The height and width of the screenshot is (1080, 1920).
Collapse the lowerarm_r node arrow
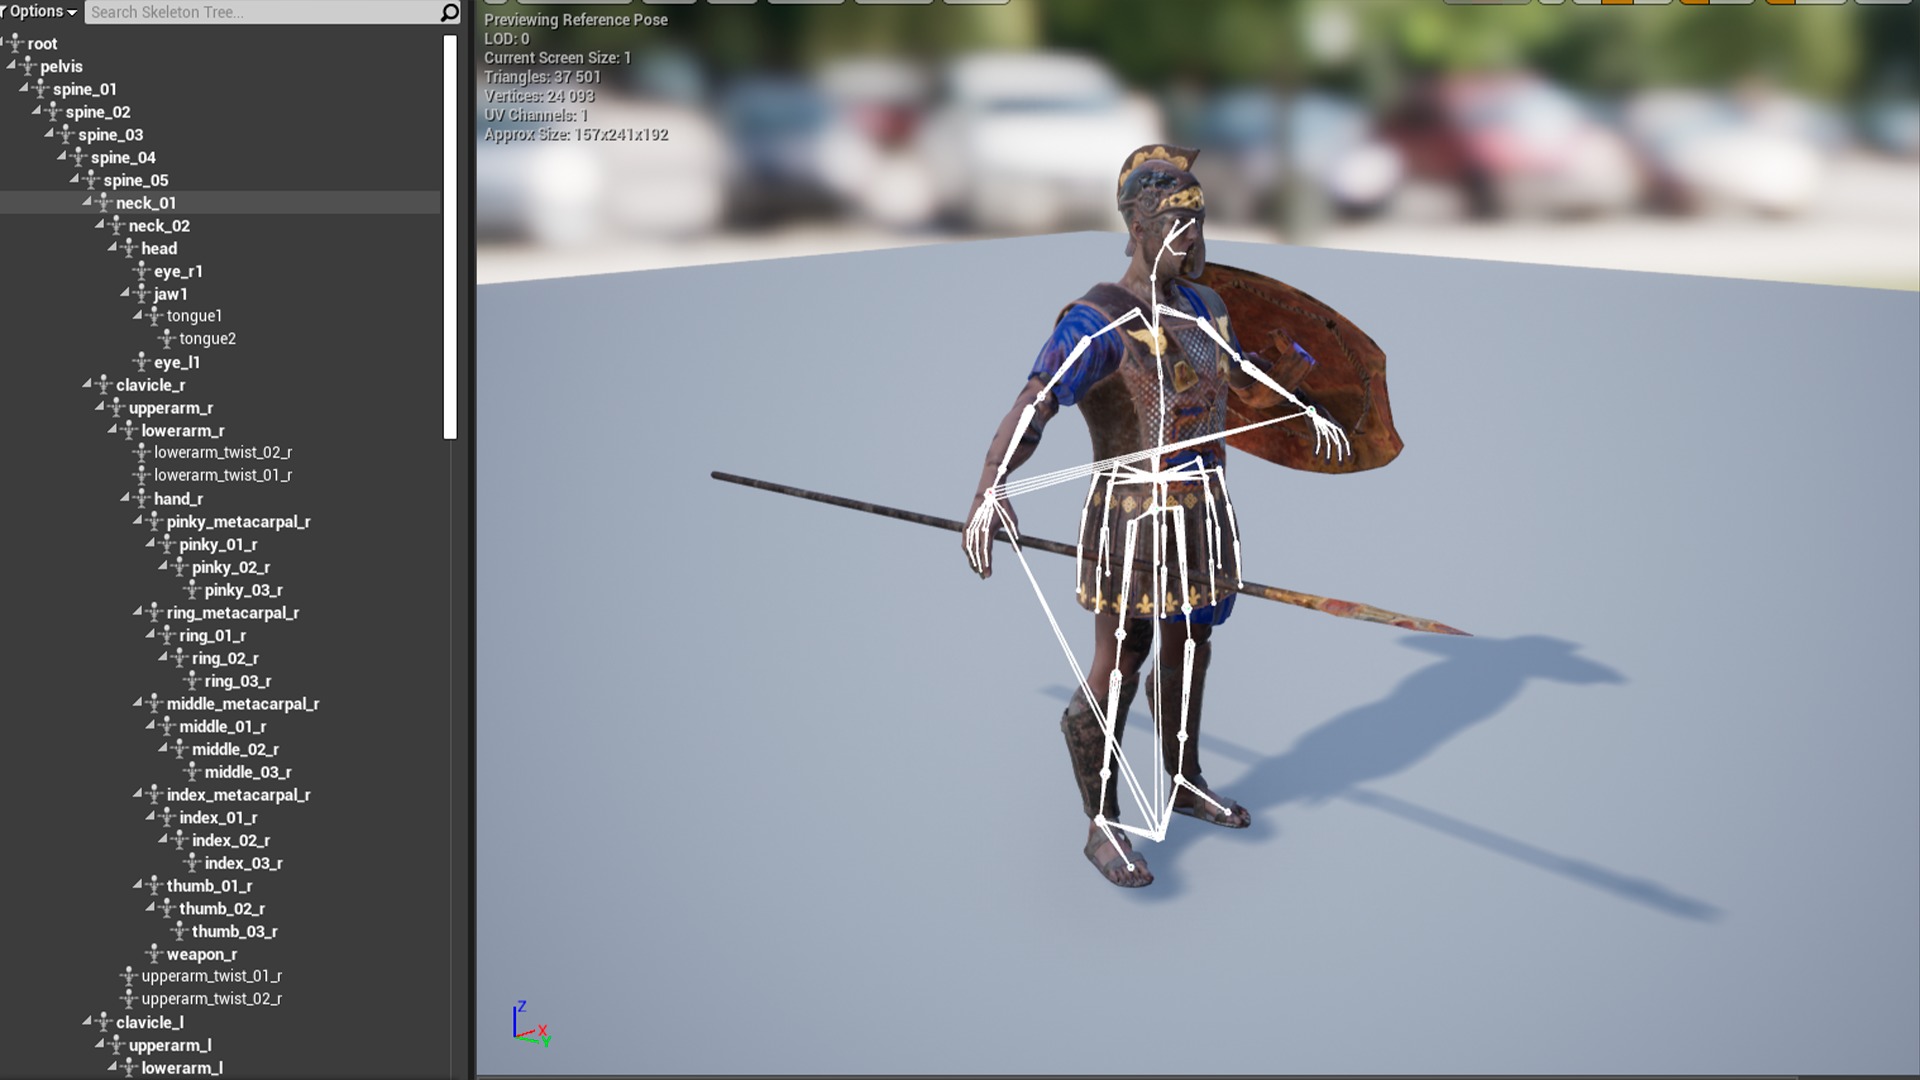click(113, 430)
